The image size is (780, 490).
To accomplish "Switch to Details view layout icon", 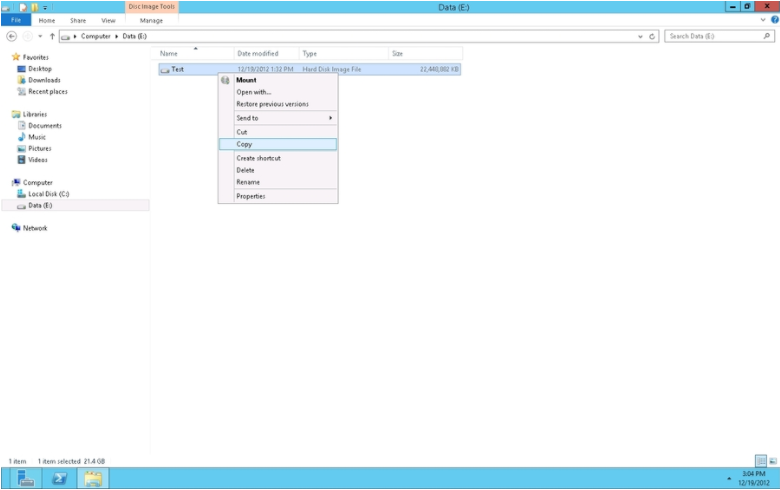I will (761, 461).
